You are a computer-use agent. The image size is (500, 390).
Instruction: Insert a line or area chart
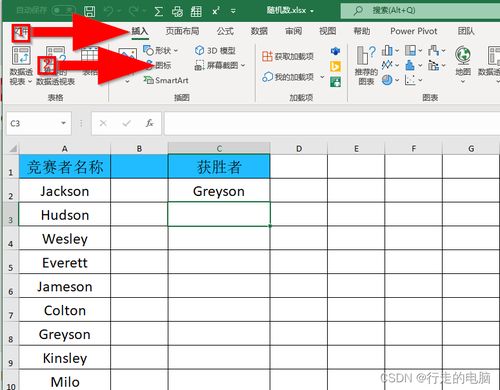387,65
